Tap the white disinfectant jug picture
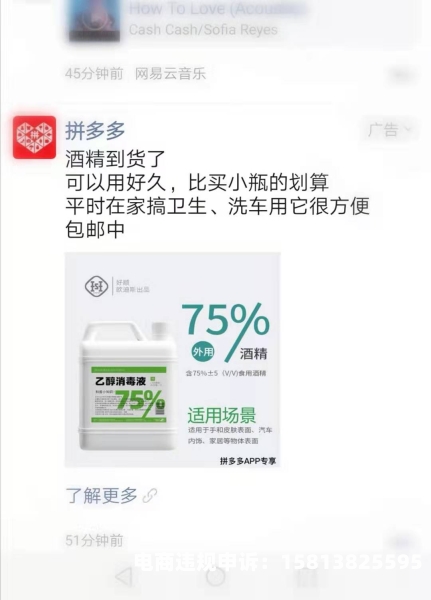This screenshot has width=431, height=600. [128, 386]
